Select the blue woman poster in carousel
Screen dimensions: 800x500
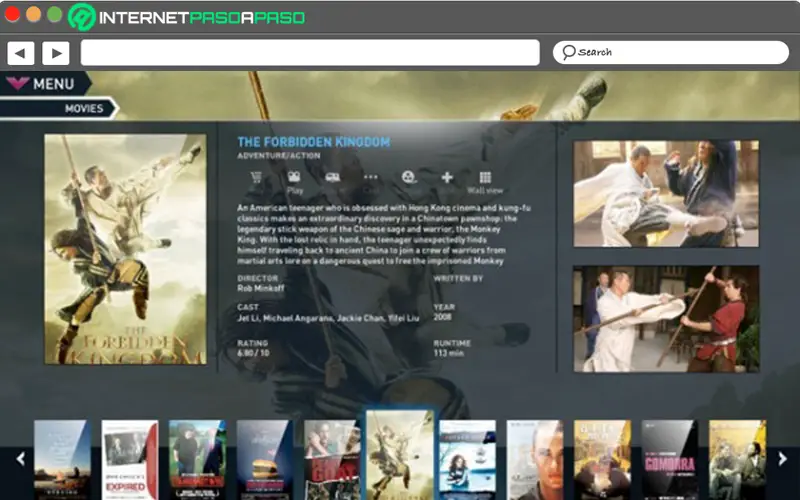point(467,460)
